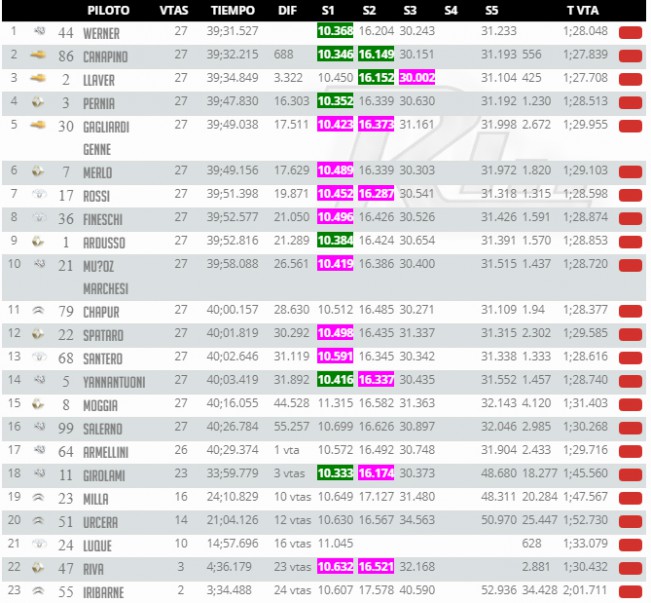Click the magenta 10.423 S1 time for GAGLIARDI
651x603 pixels.
pos(335,125)
